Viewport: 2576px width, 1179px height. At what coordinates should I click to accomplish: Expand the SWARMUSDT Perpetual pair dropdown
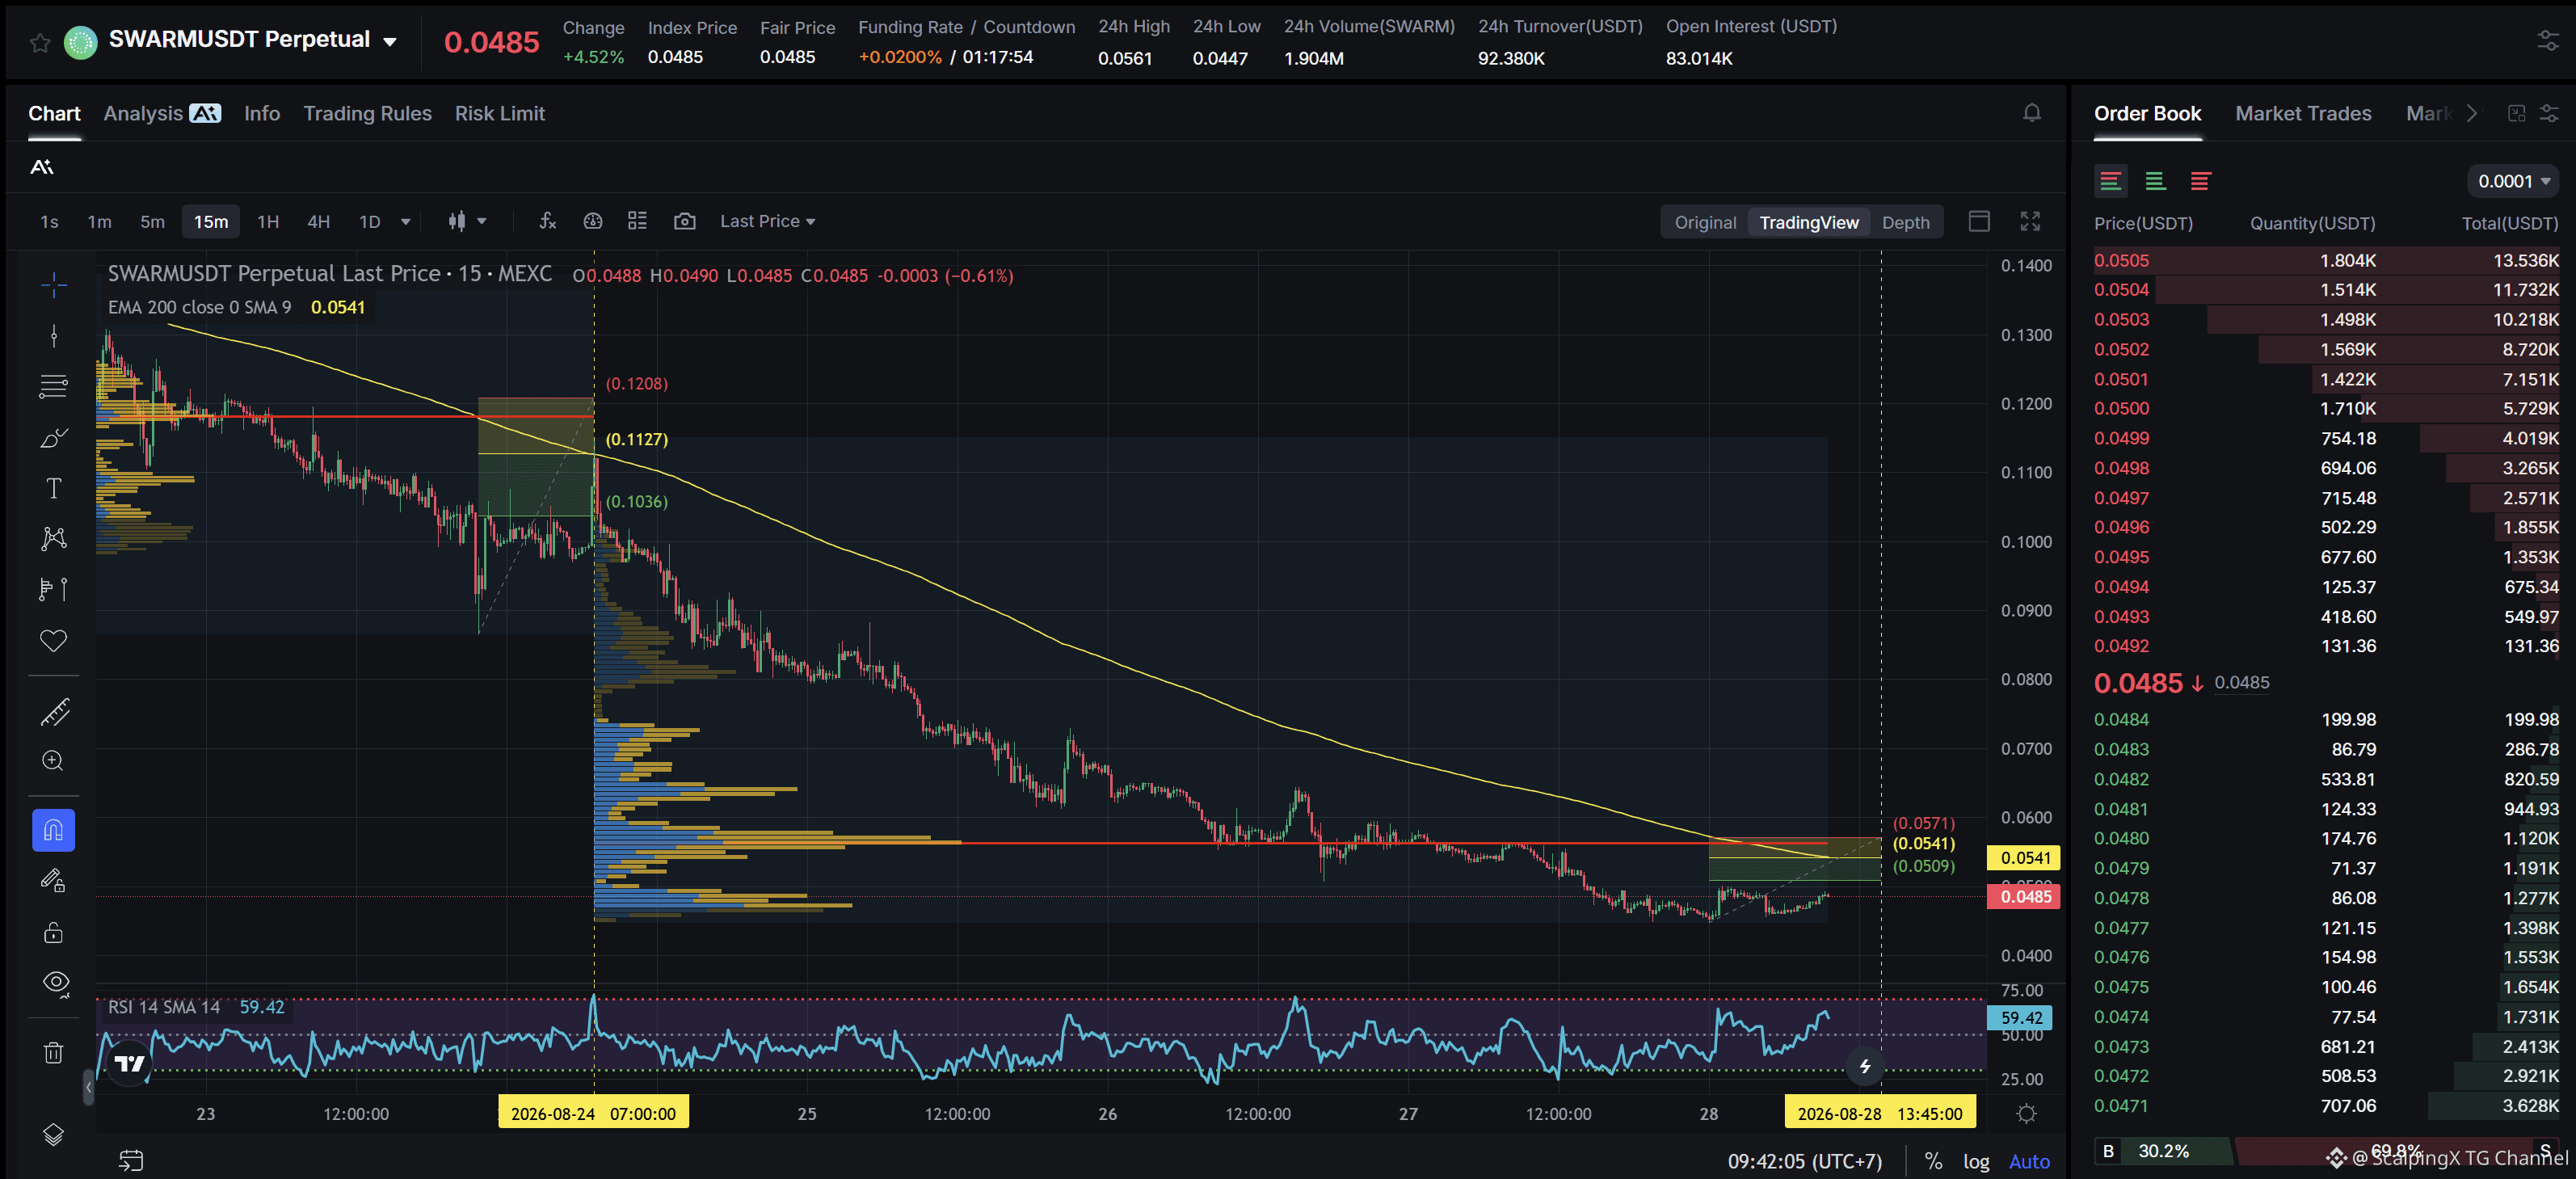(390, 41)
